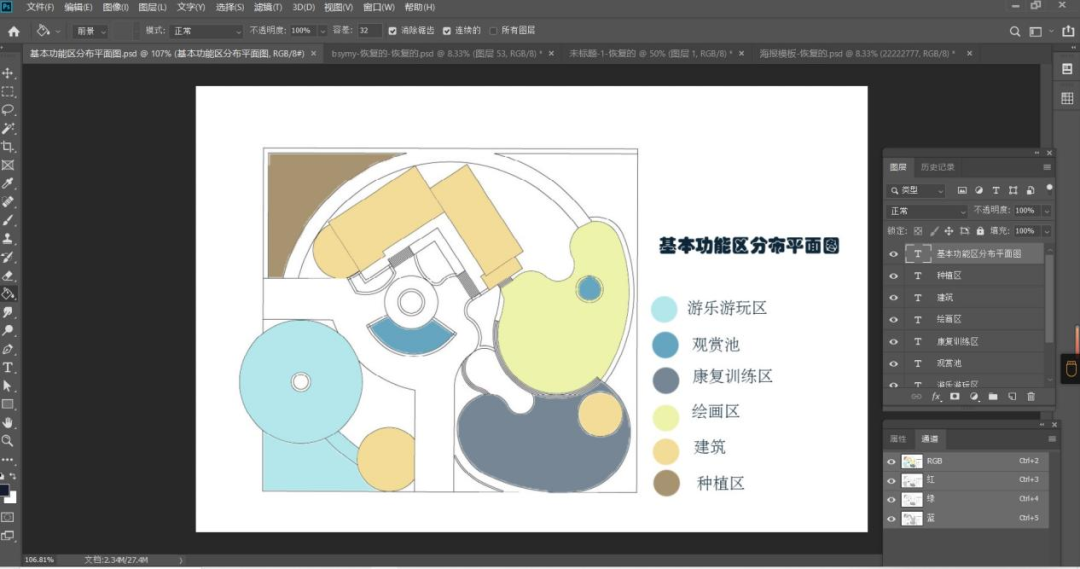This screenshot has width=1080, height=569.
Task: Select the Paint Bucket tool in toolbox
Action: click(x=8, y=294)
